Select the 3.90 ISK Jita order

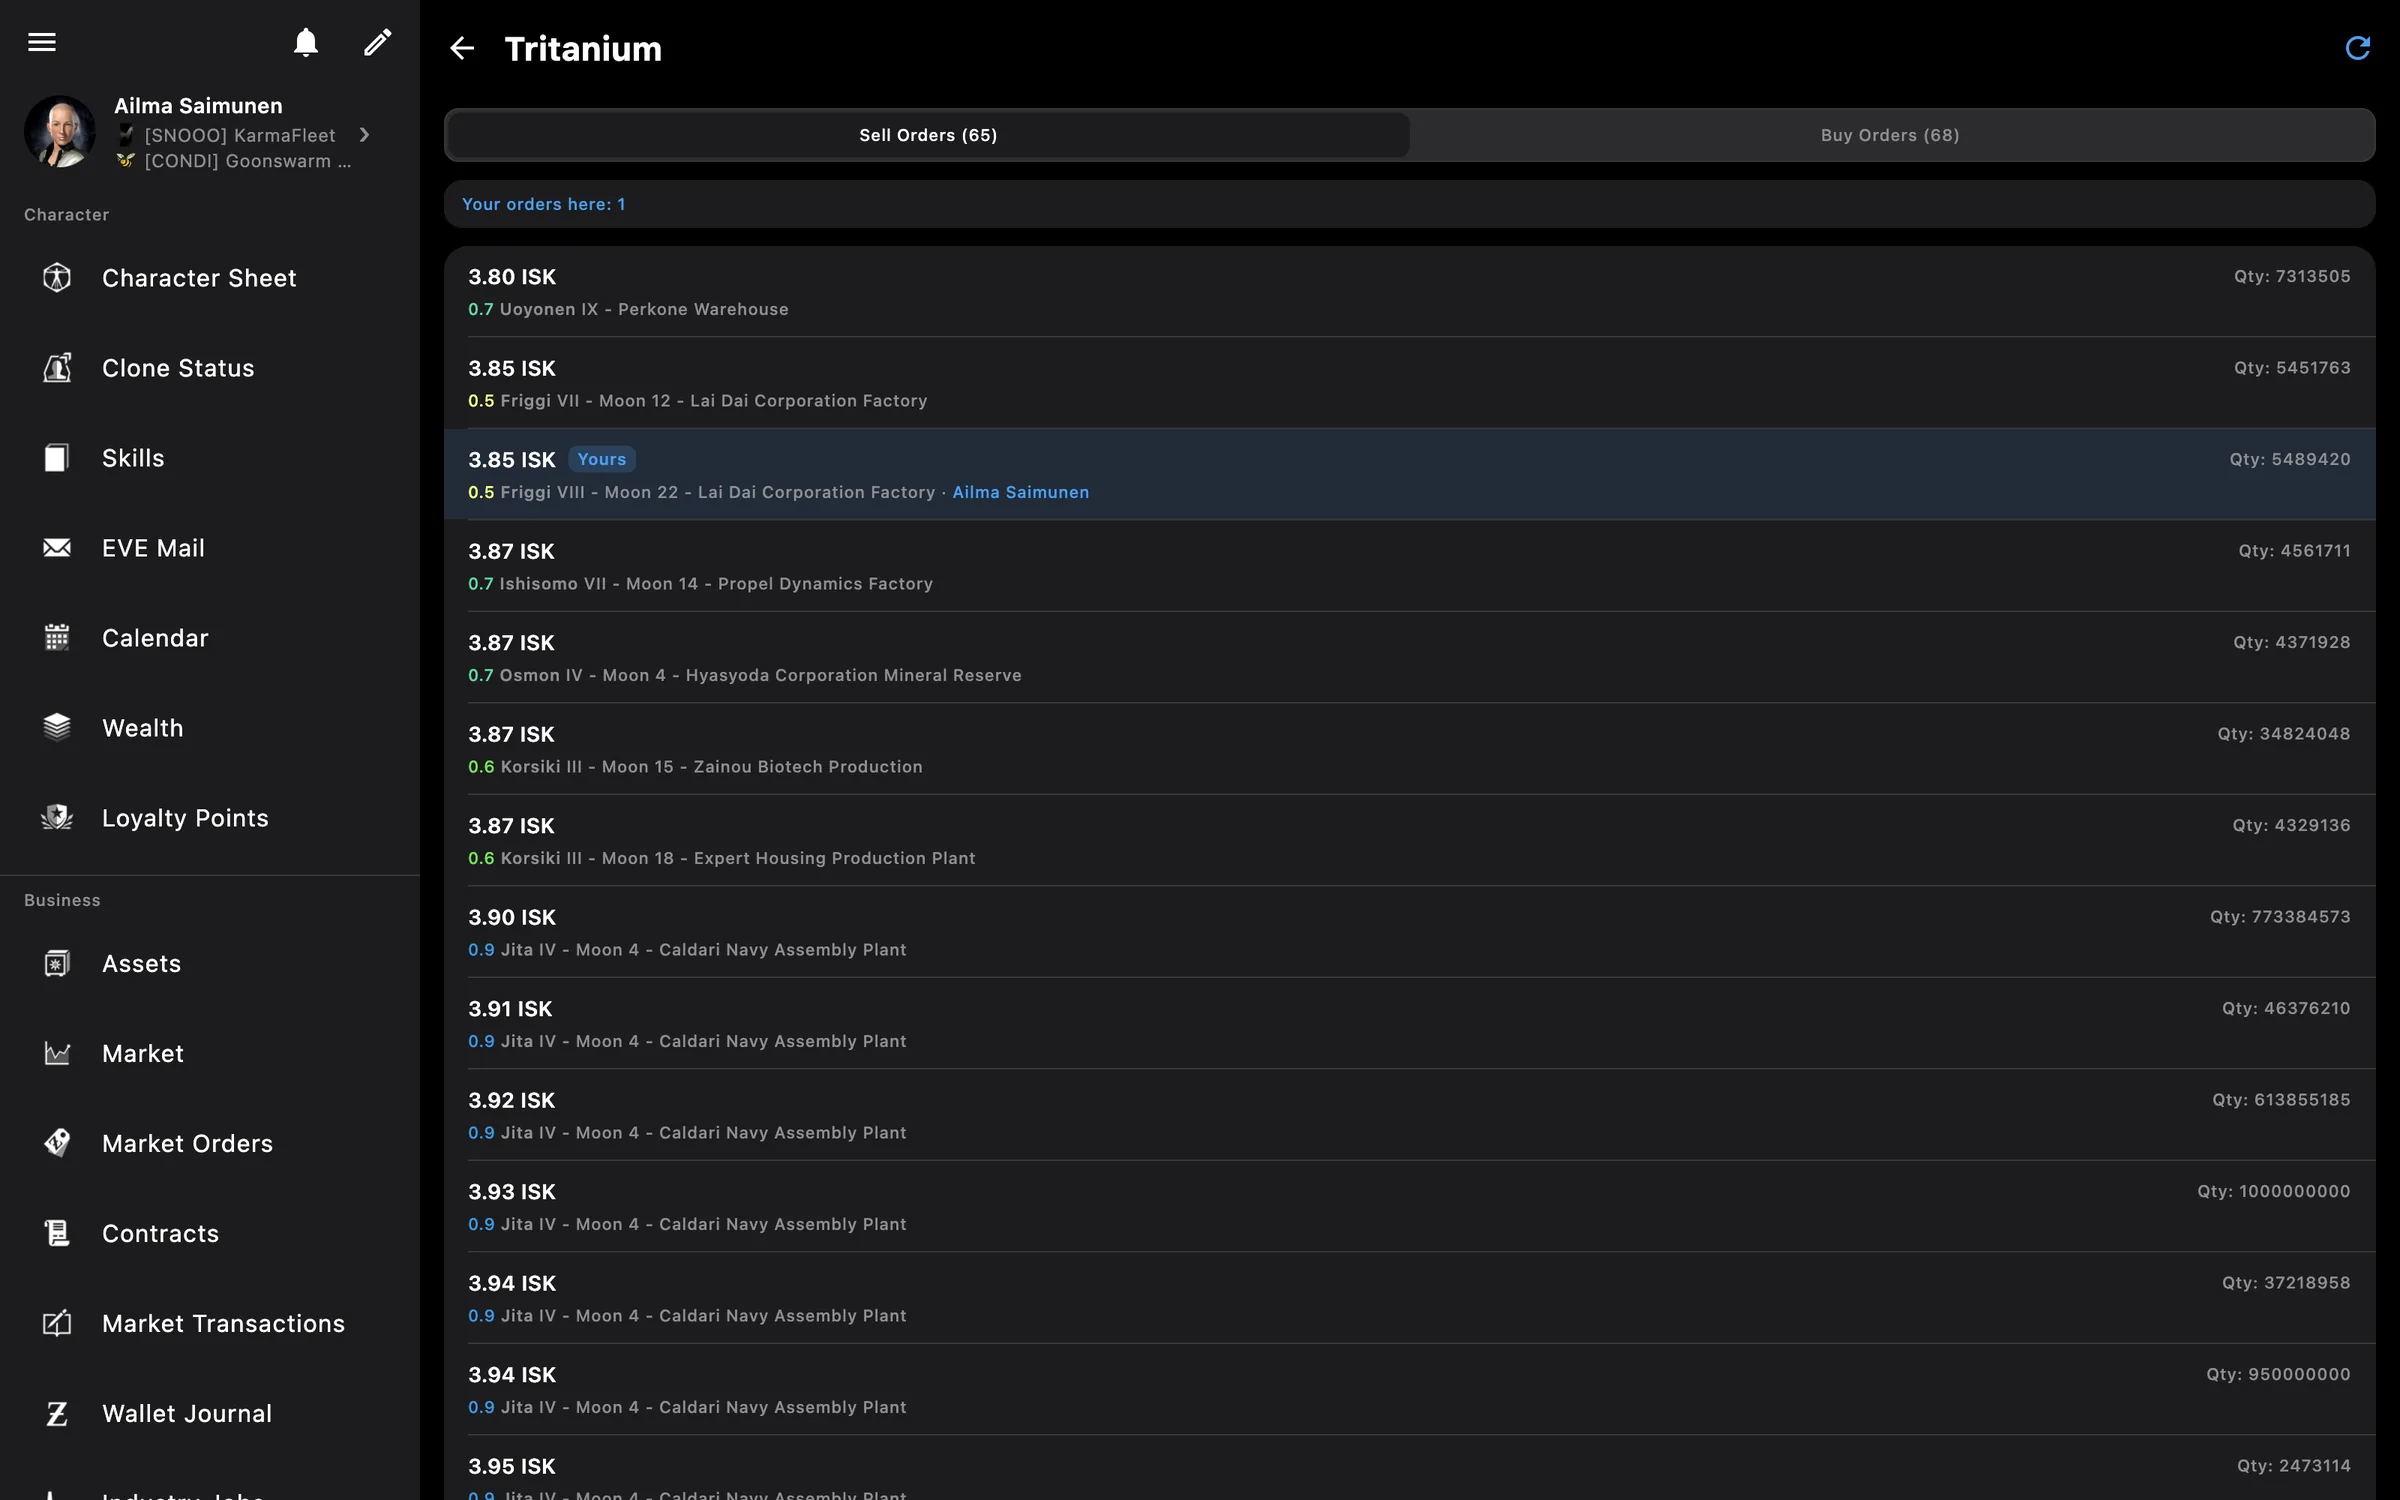pyautogui.click(x=1410, y=932)
